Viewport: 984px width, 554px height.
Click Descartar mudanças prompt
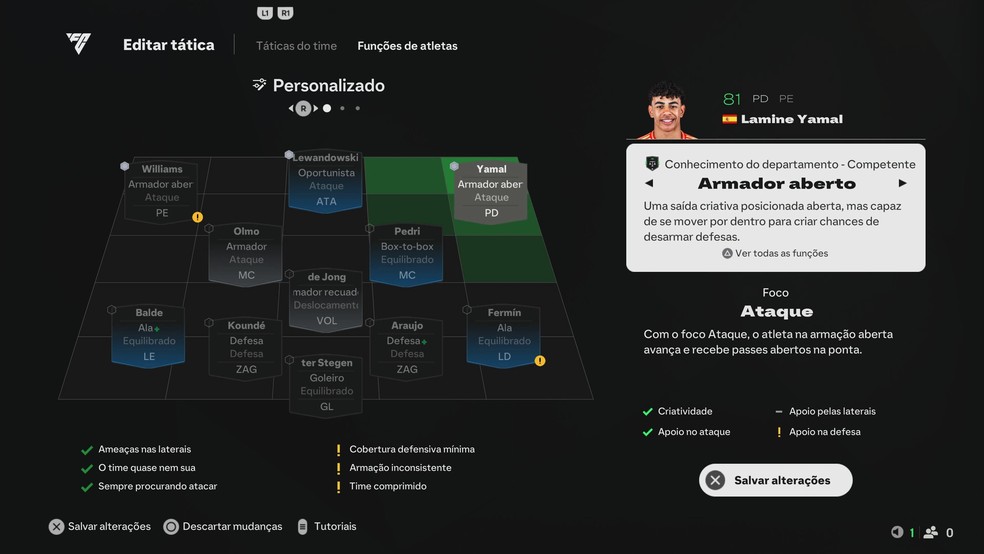(x=223, y=526)
